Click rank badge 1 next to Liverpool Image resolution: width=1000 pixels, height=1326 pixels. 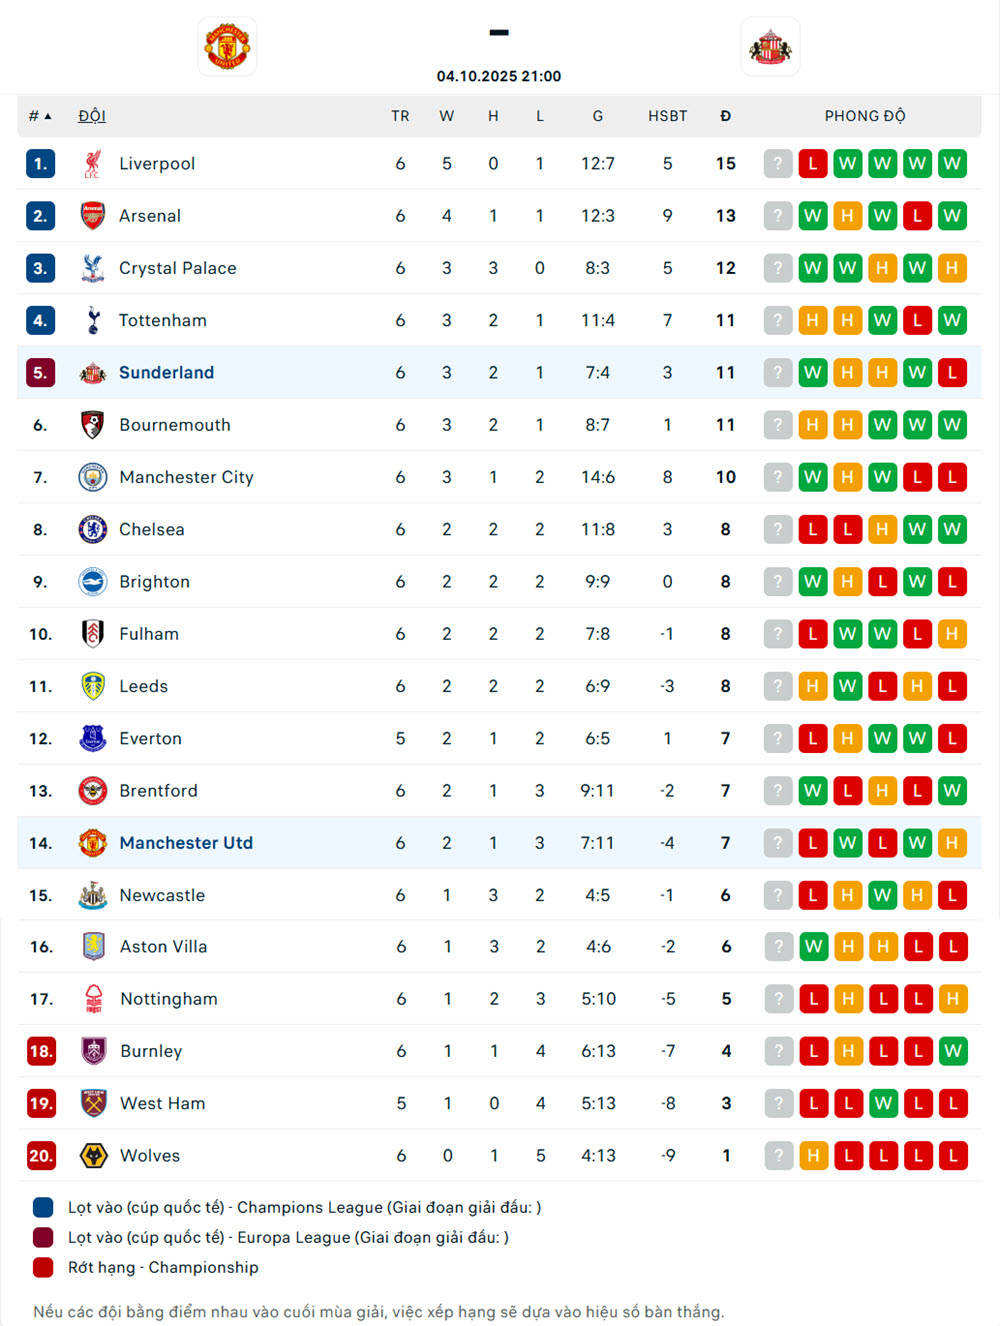coord(40,164)
